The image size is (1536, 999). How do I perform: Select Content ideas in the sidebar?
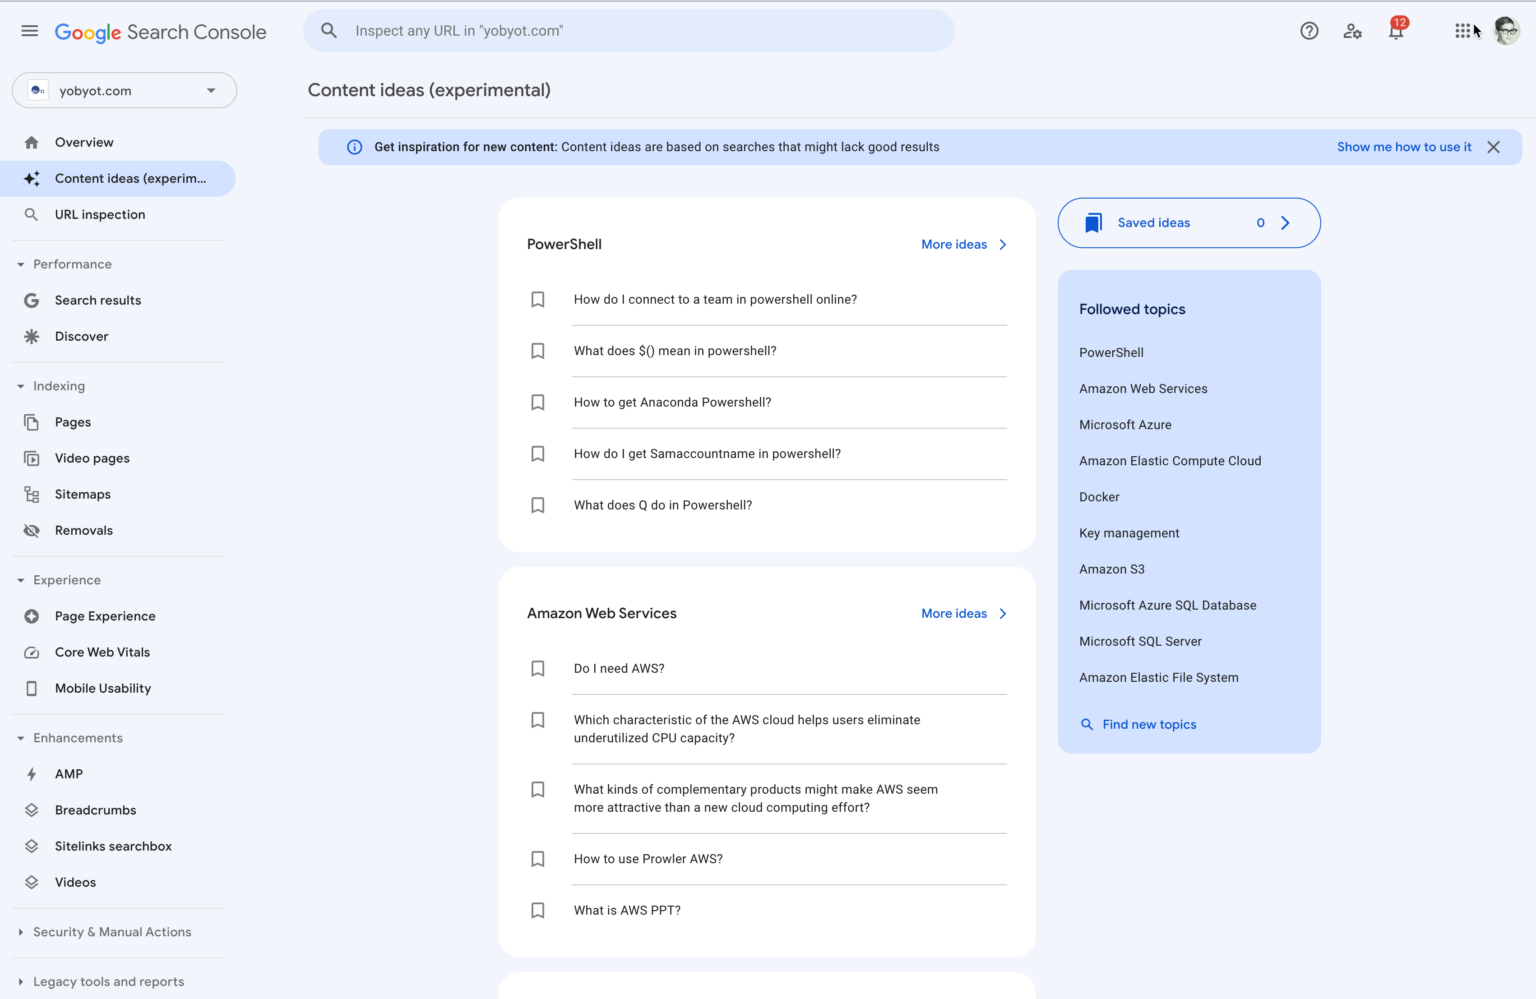[118, 178]
